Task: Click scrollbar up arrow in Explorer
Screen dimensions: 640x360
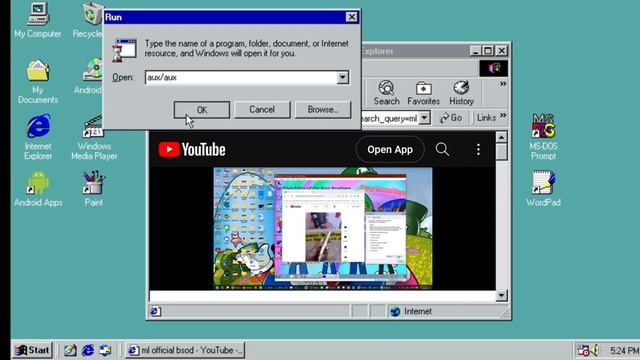Action: click(502, 137)
